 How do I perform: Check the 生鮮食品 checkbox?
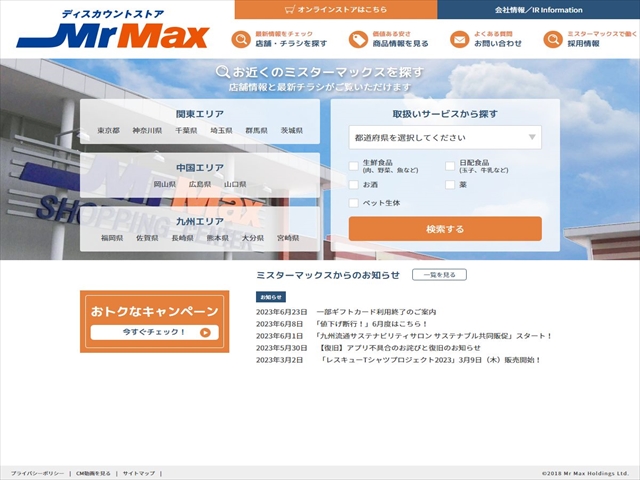pos(353,166)
